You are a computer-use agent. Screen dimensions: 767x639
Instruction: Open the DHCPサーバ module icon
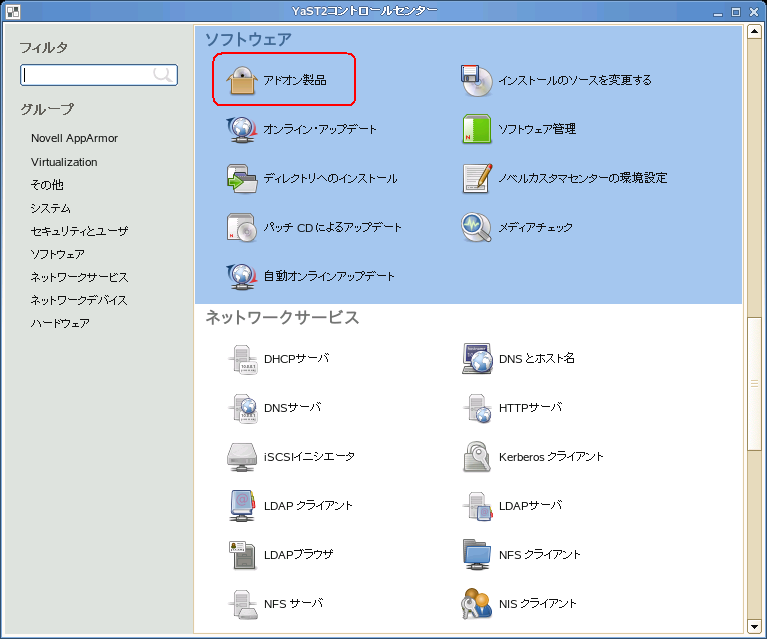click(x=242, y=358)
